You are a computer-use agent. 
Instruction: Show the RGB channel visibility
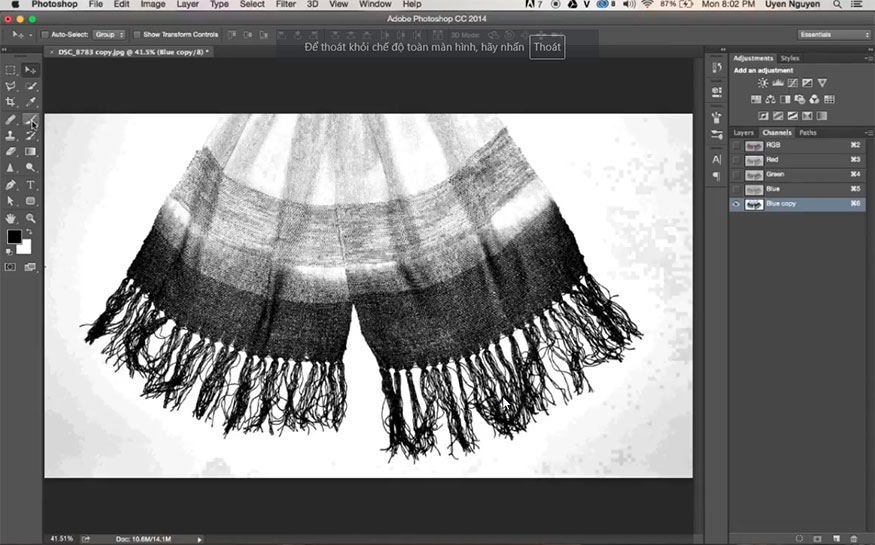click(x=736, y=146)
